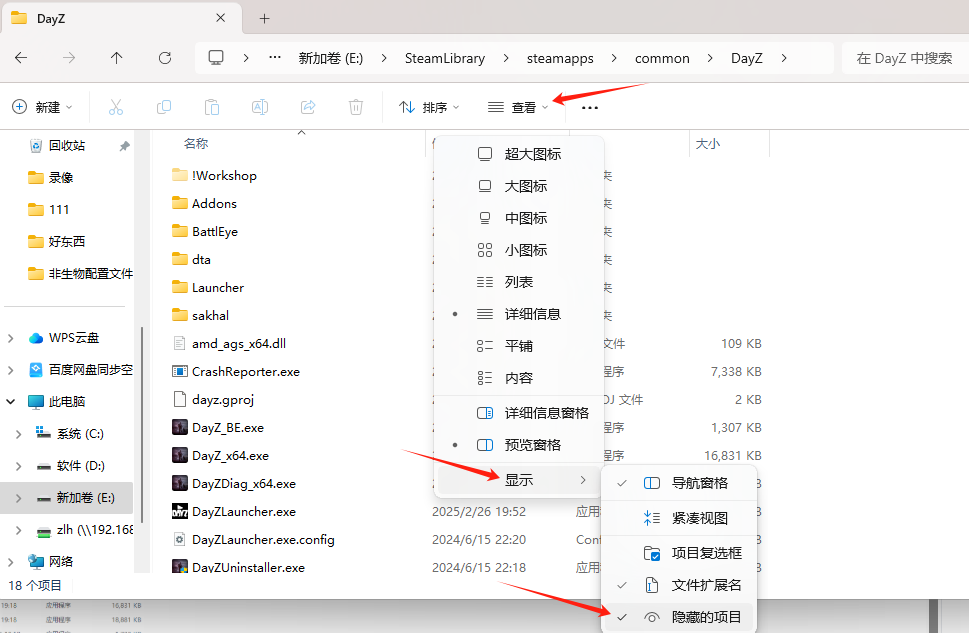Sort by 大小 column header

708,144
